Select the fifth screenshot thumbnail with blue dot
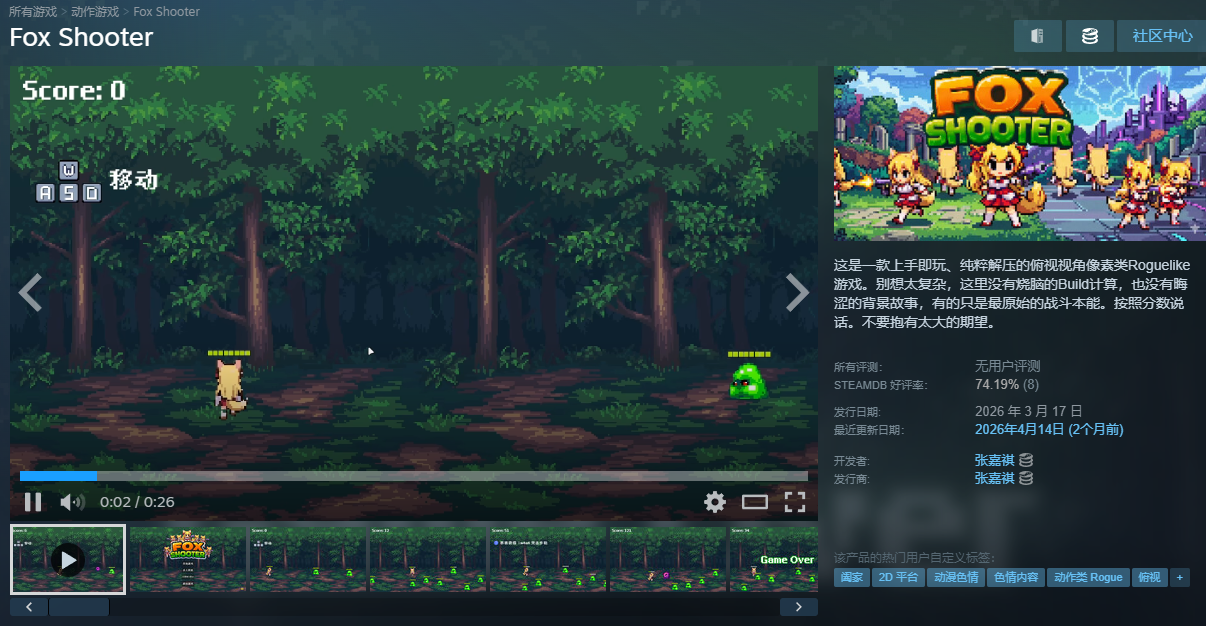This screenshot has width=1206, height=626. pyautogui.click(x=547, y=559)
